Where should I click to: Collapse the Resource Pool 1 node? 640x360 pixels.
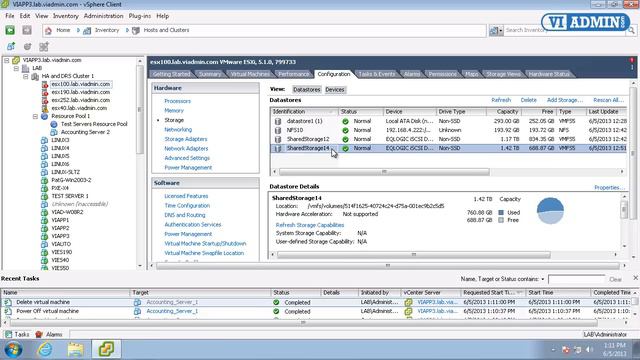pos(36,116)
